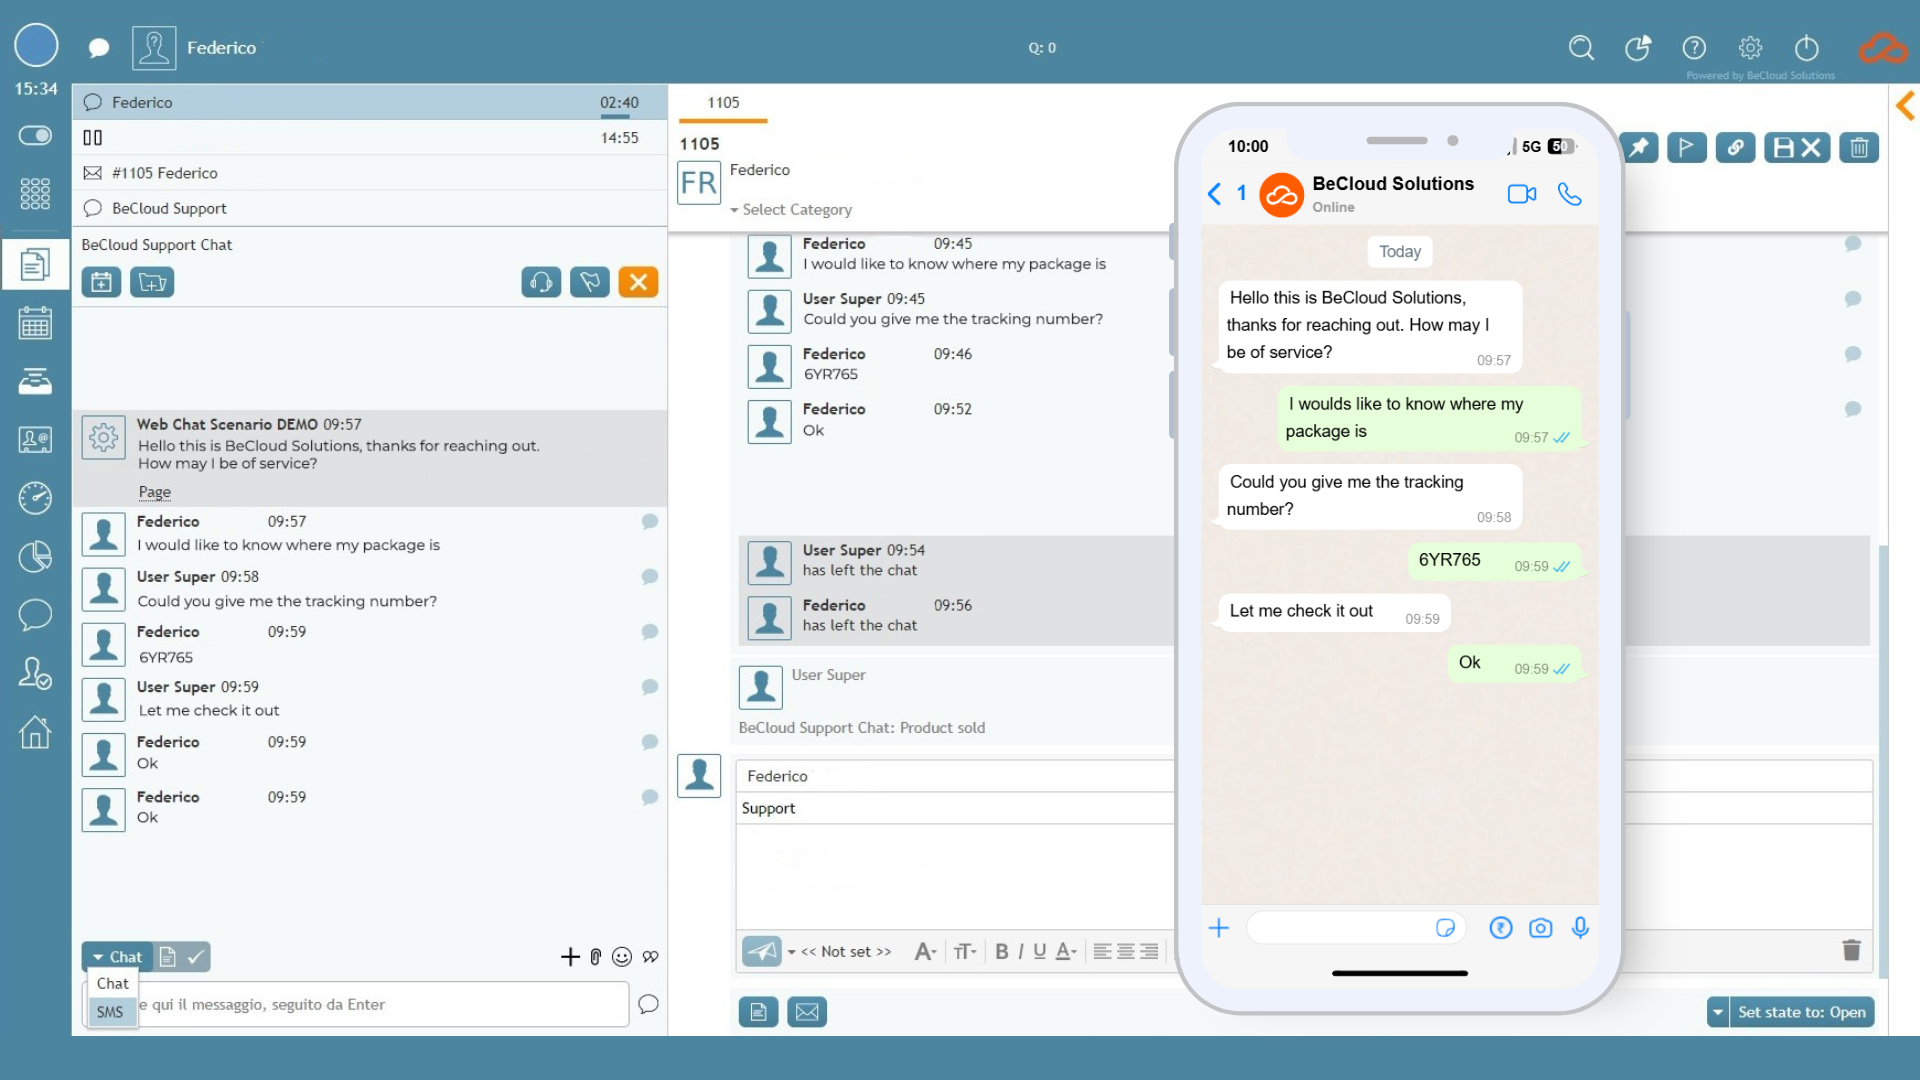Switch to the 1105 tab
1920x1080 pixels.
click(x=722, y=103)
